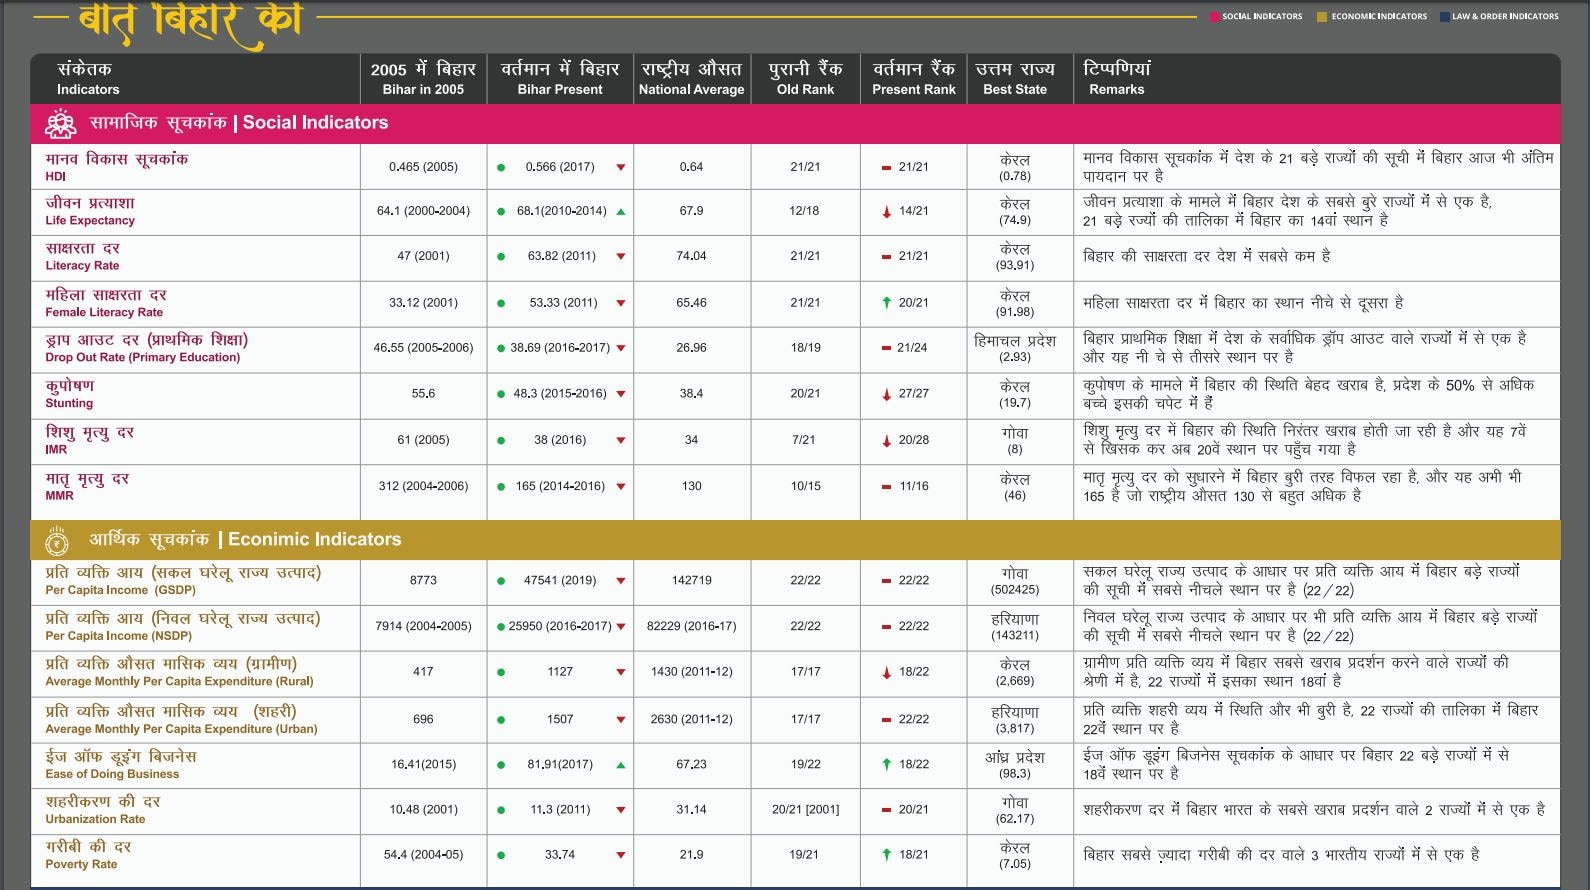Image resolution: width=1590 pixels, height=890 pixels.
Task: Select the Bihar Present column header
Action: click(560, 79)
